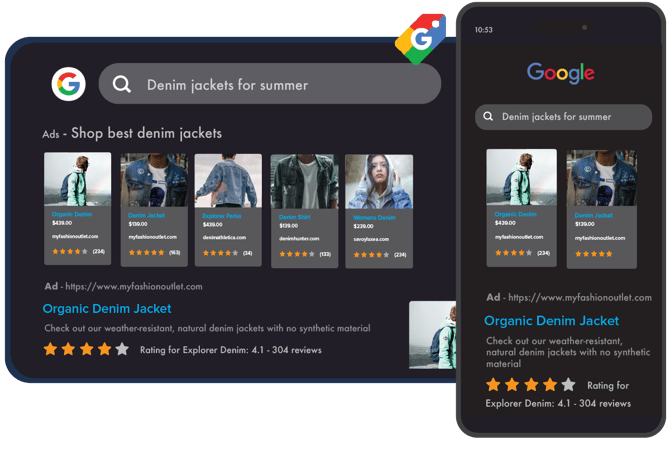
Task: Click the (163) review count on Denim Jacket card
Action: click(x=174, y=253)
